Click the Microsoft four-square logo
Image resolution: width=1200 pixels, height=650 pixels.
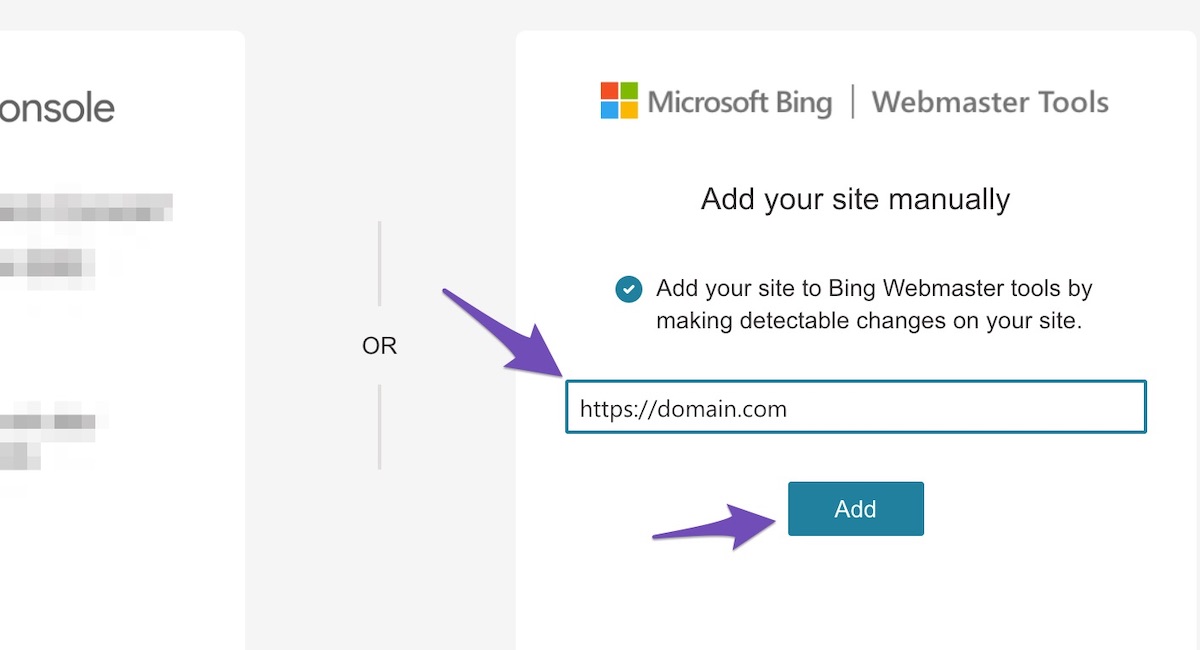pyautogui.click(x=619, y=101)
